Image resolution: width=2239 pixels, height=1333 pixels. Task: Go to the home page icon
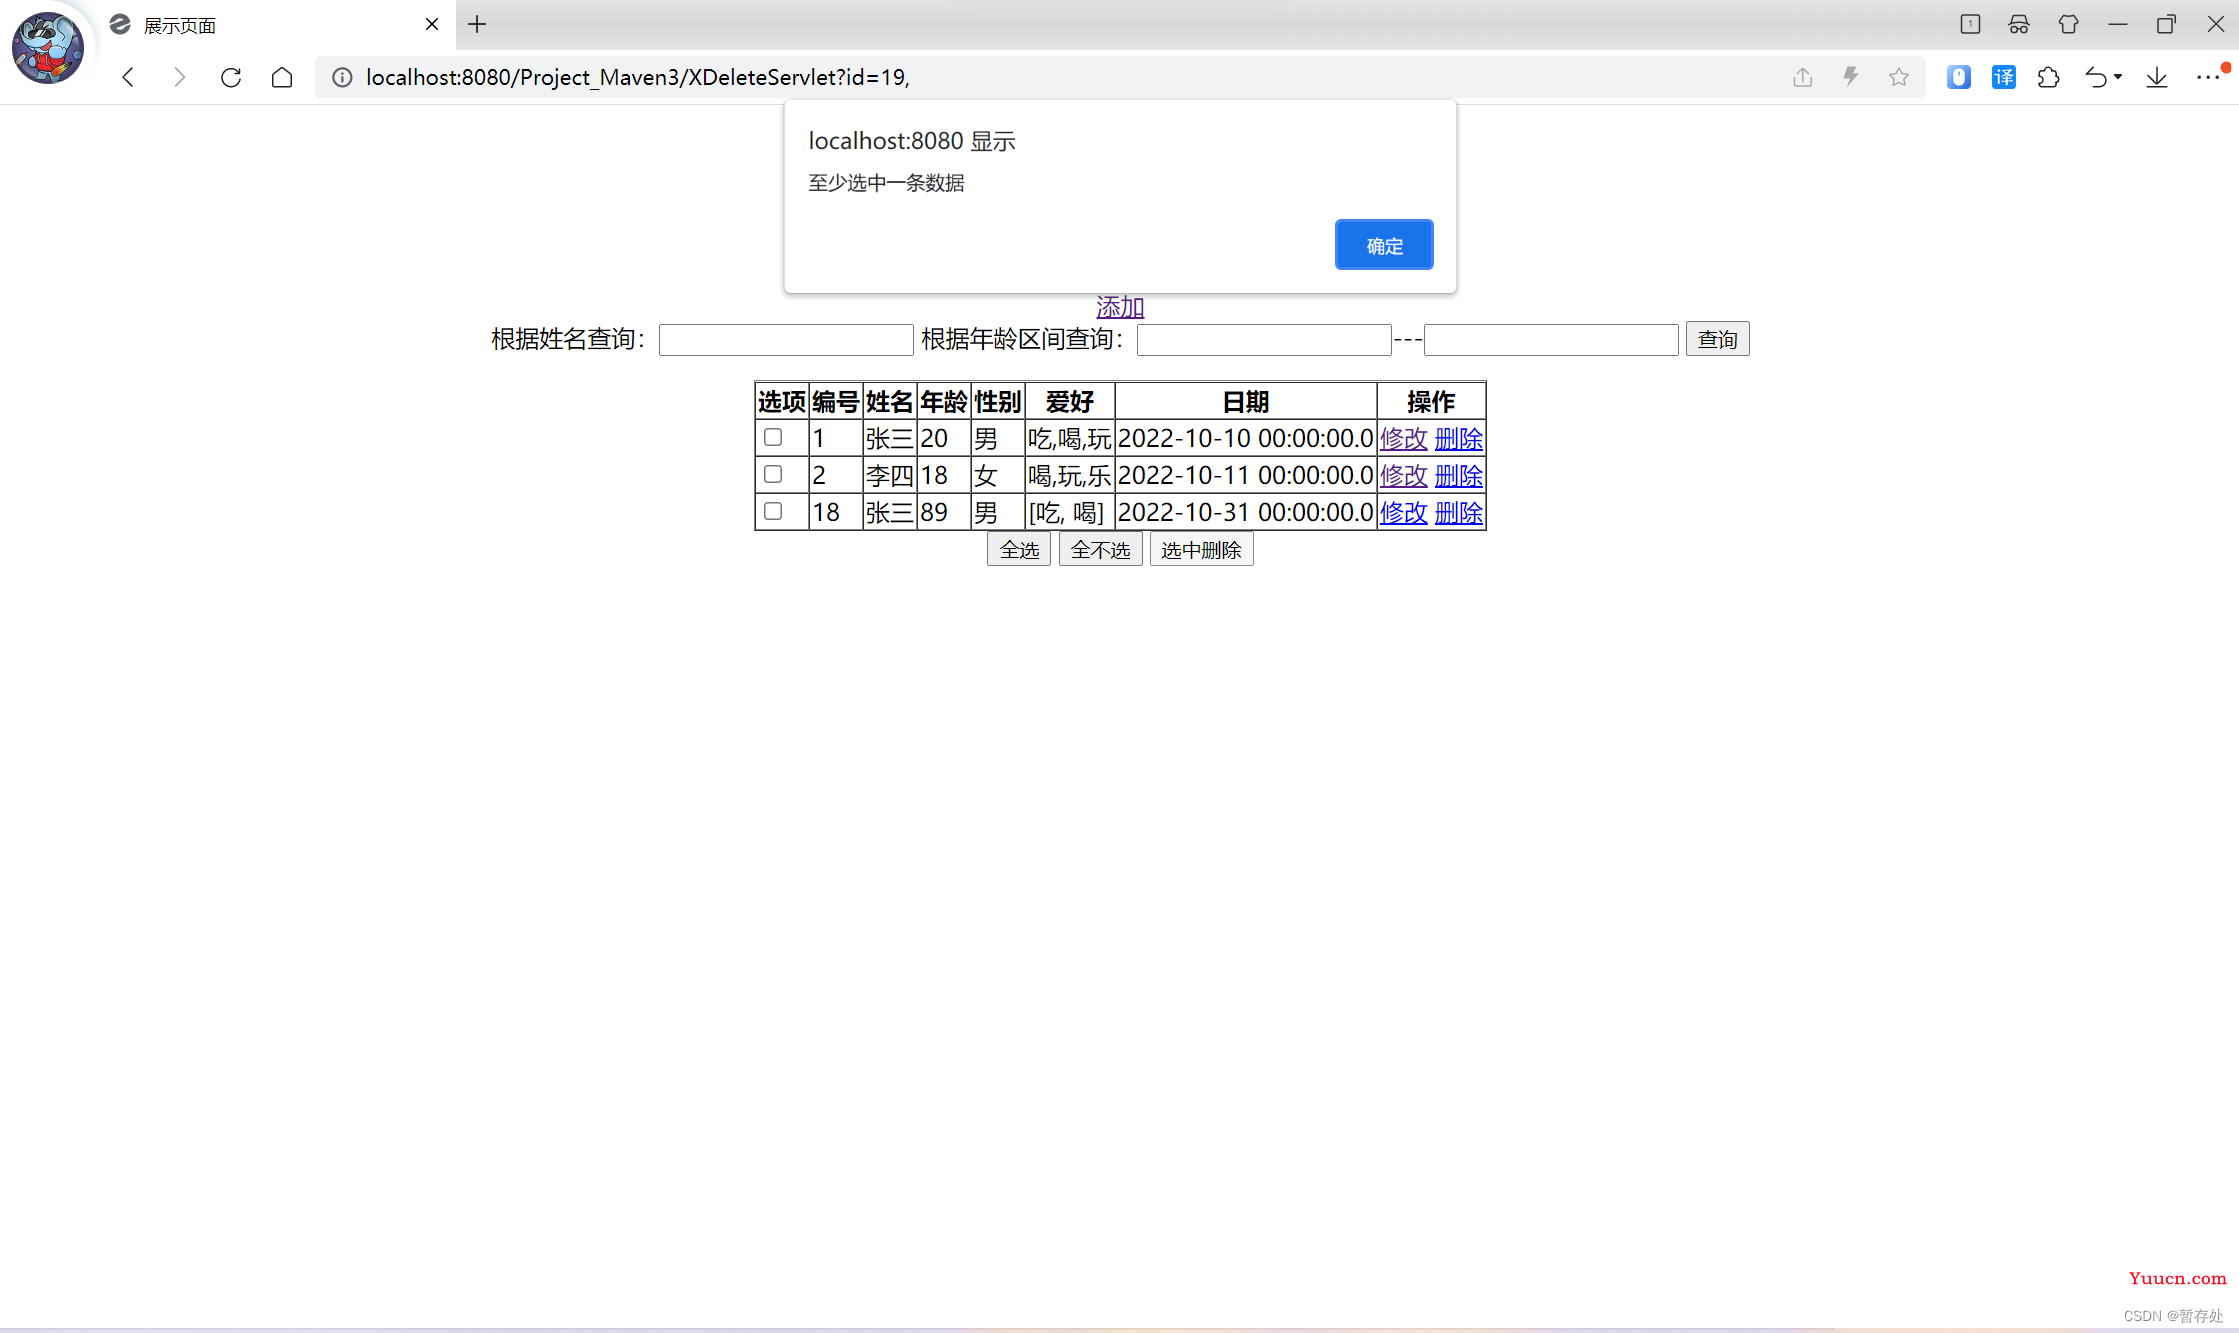(x=282, y=77)
